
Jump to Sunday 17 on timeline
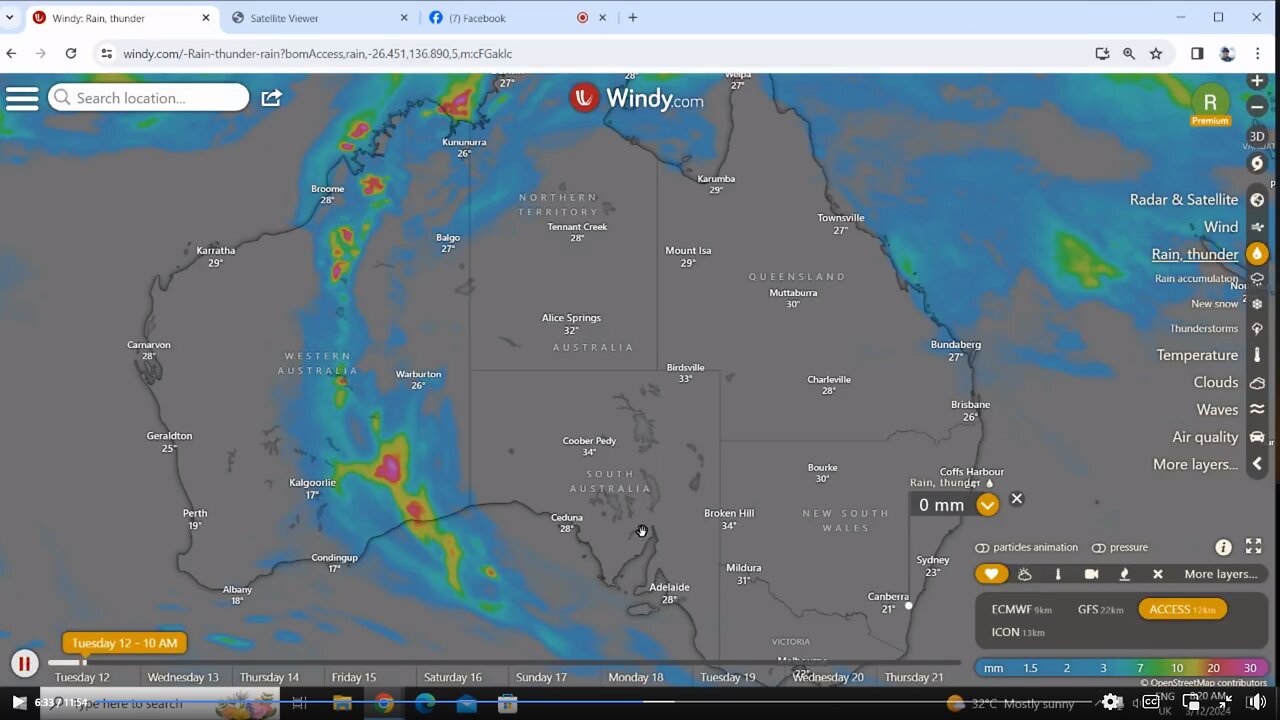coord(541,677)
